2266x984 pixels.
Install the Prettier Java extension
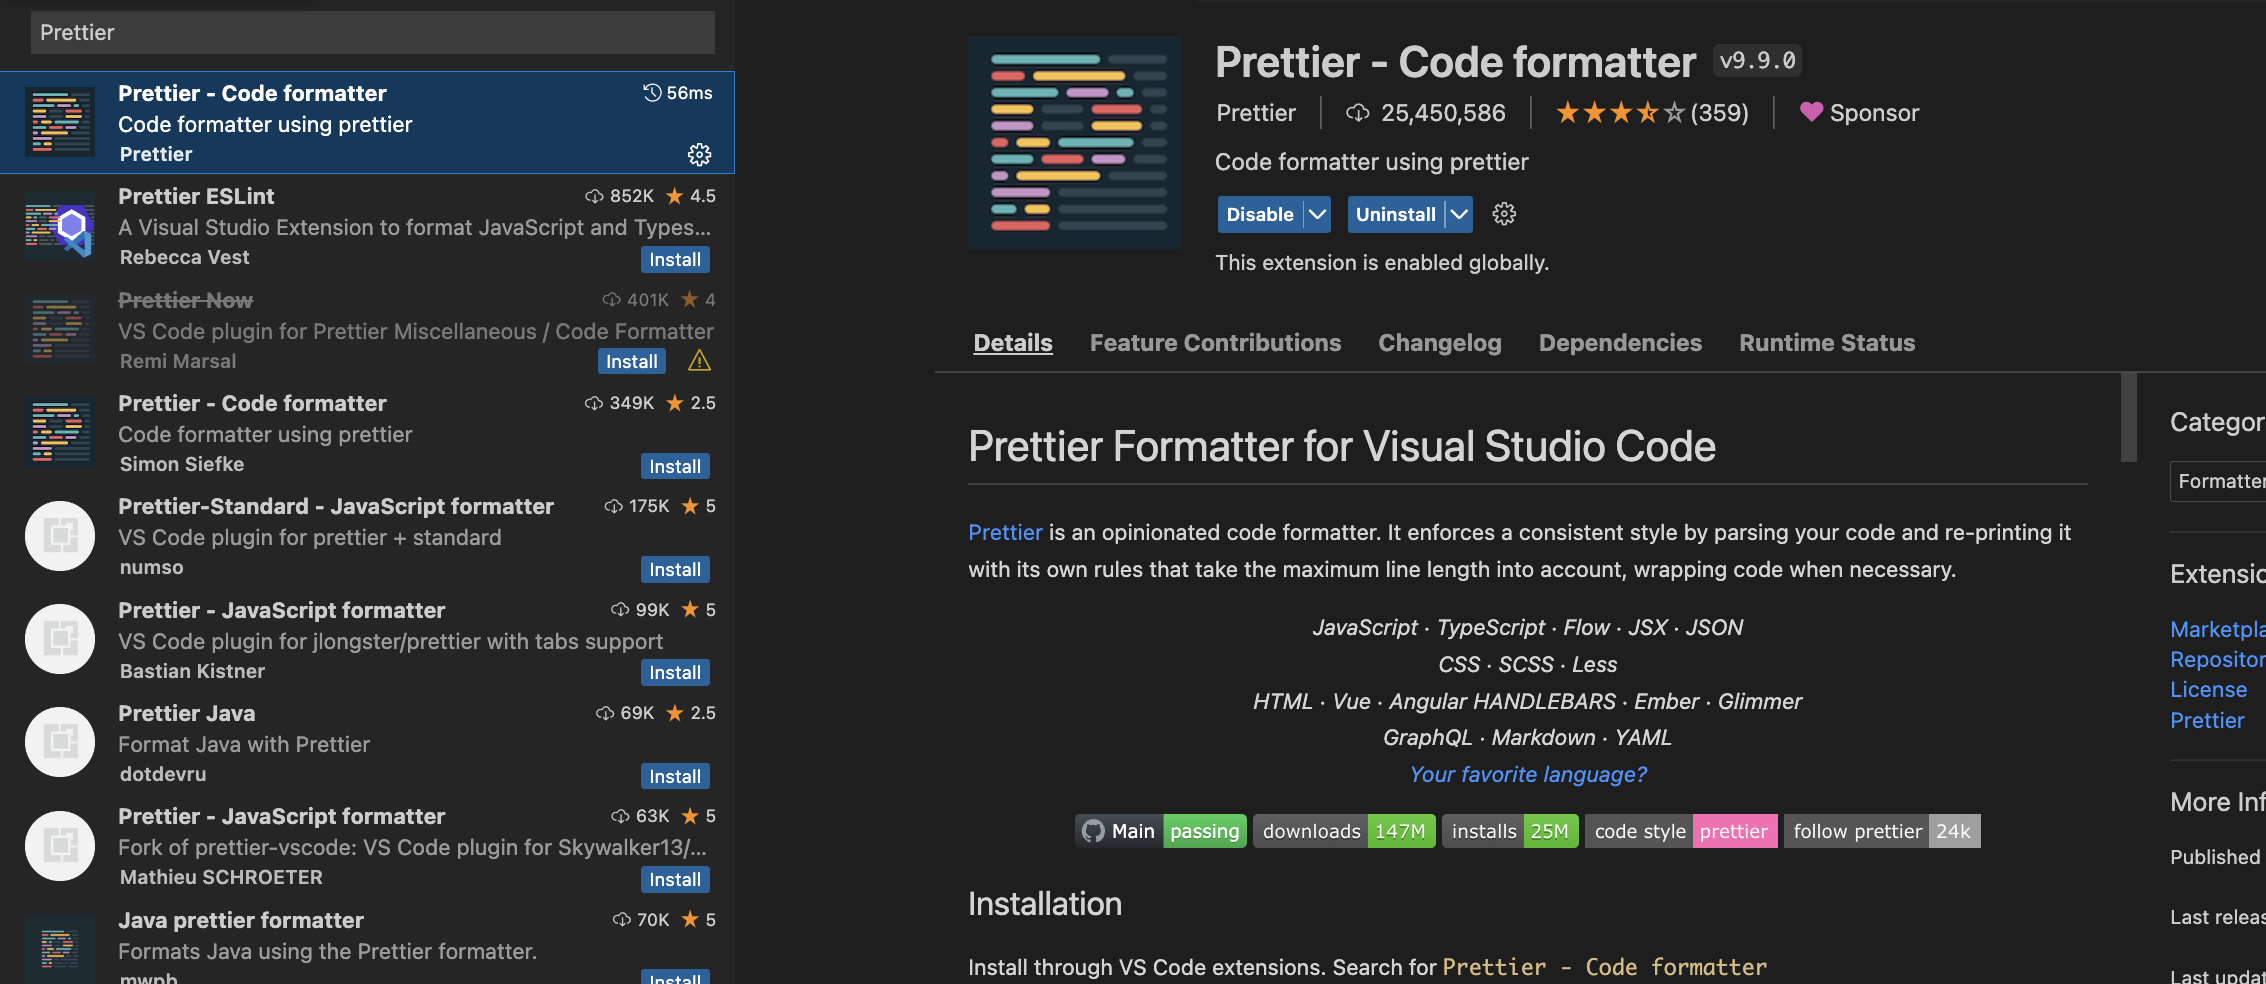(675, 776)
